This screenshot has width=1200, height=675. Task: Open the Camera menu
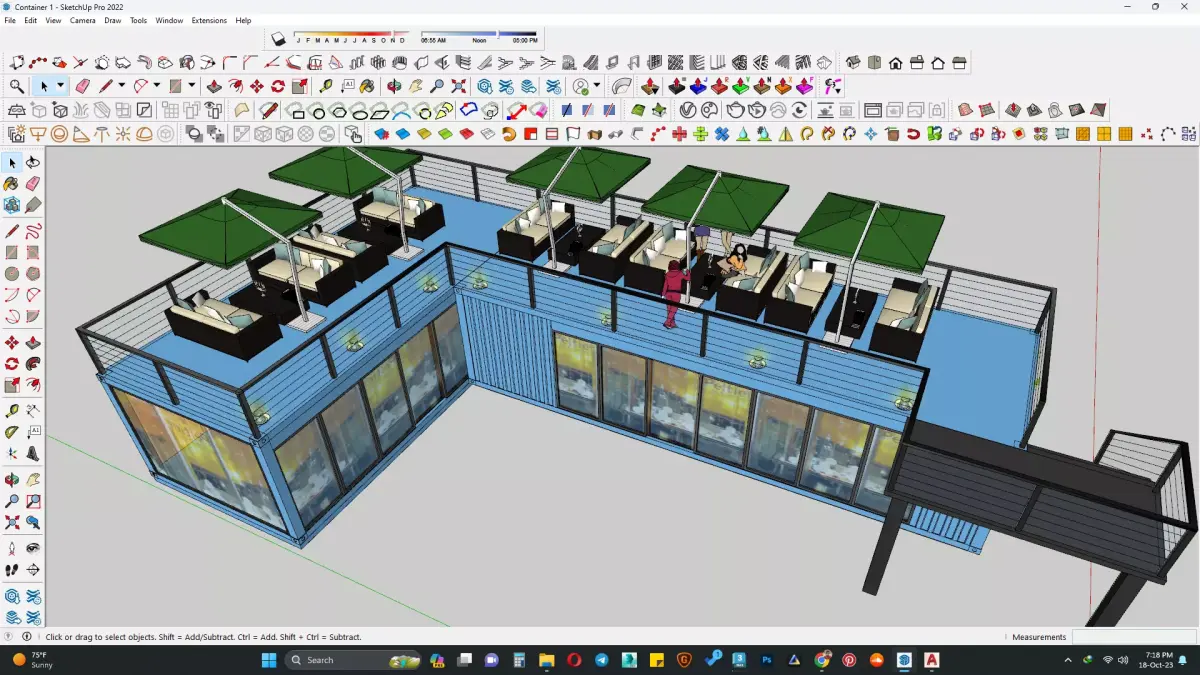tap(83, 20)
